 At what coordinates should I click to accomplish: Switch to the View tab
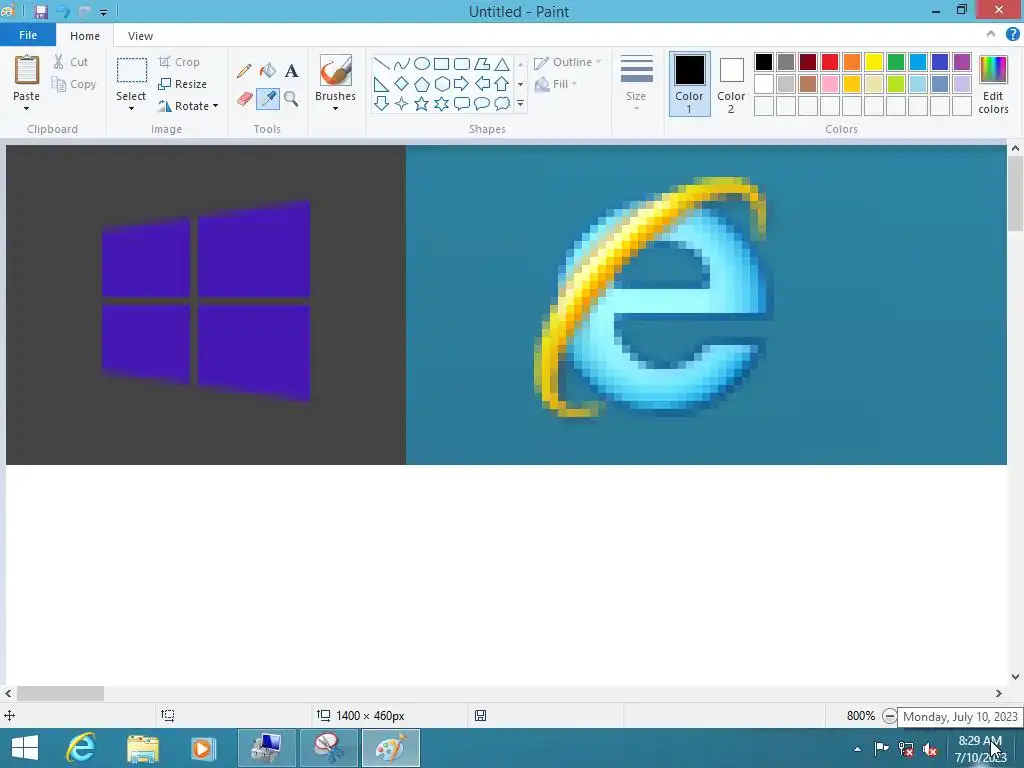point(140,36)
